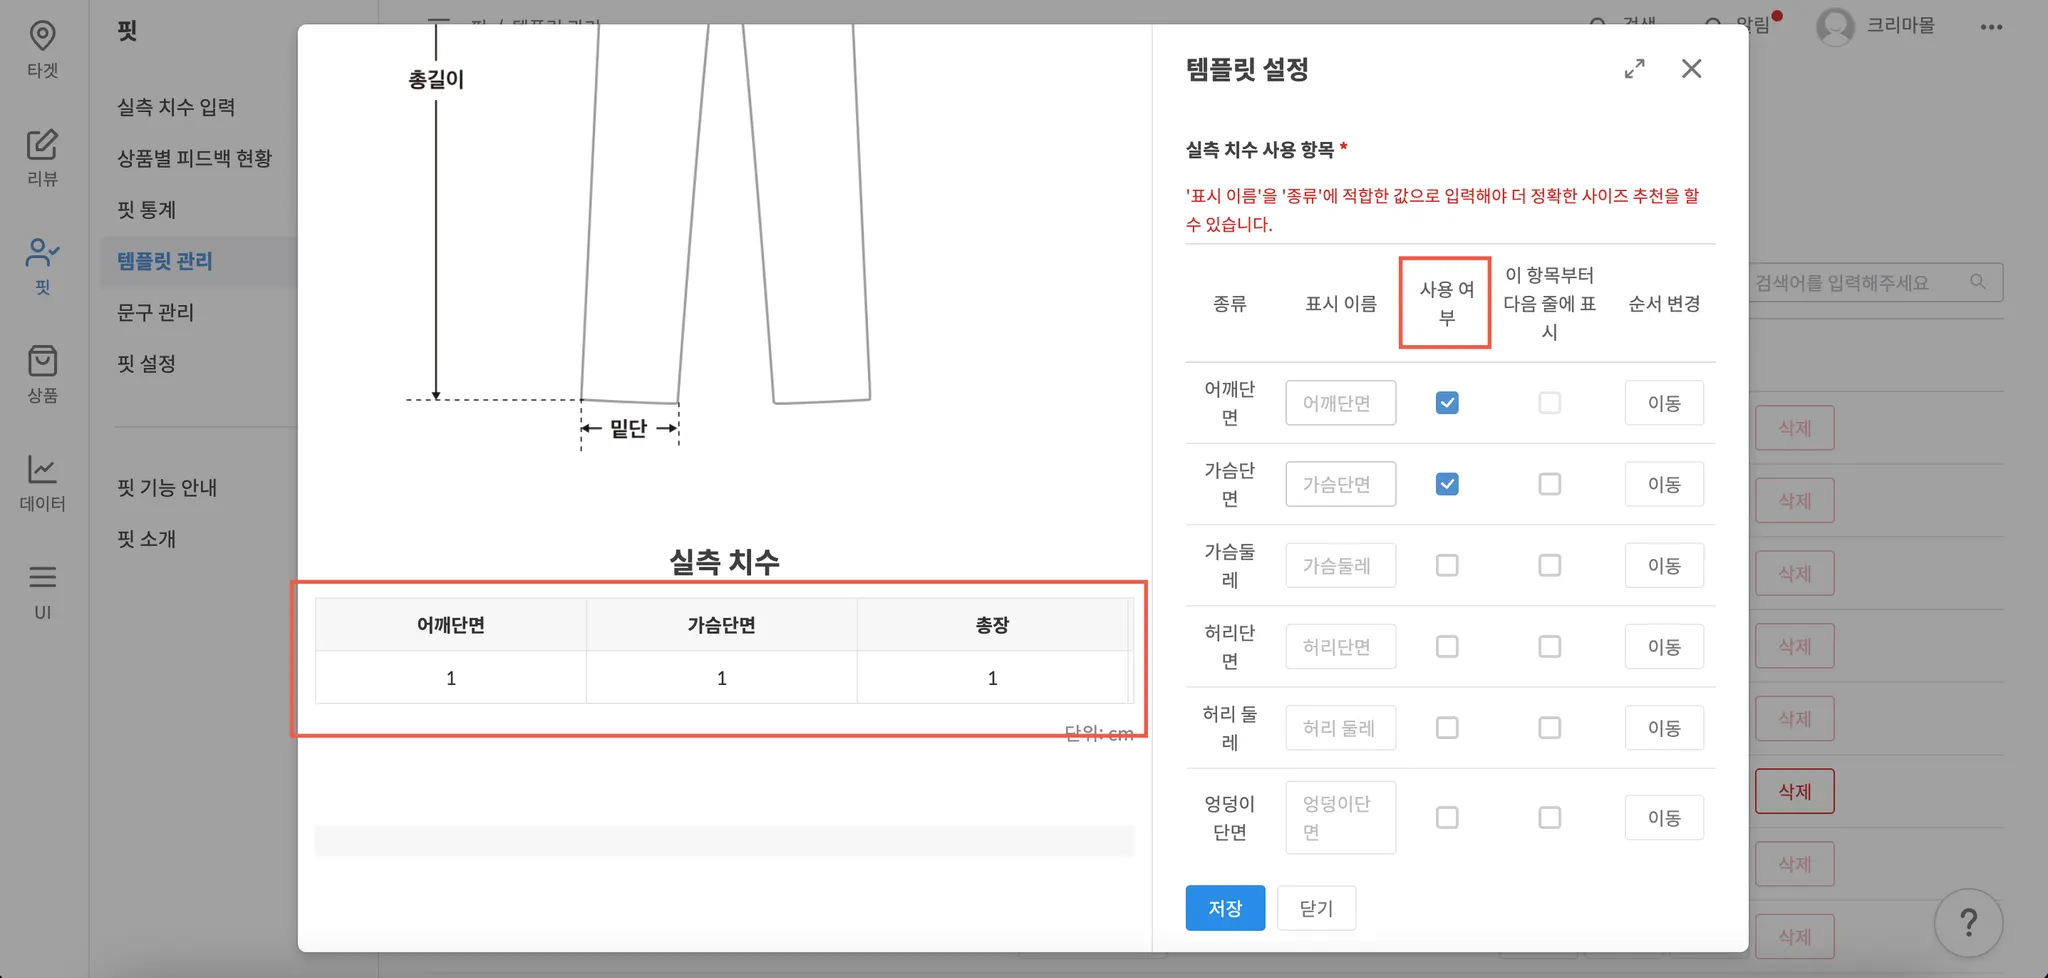Click the blue 저장 button

coord(1225,908)
